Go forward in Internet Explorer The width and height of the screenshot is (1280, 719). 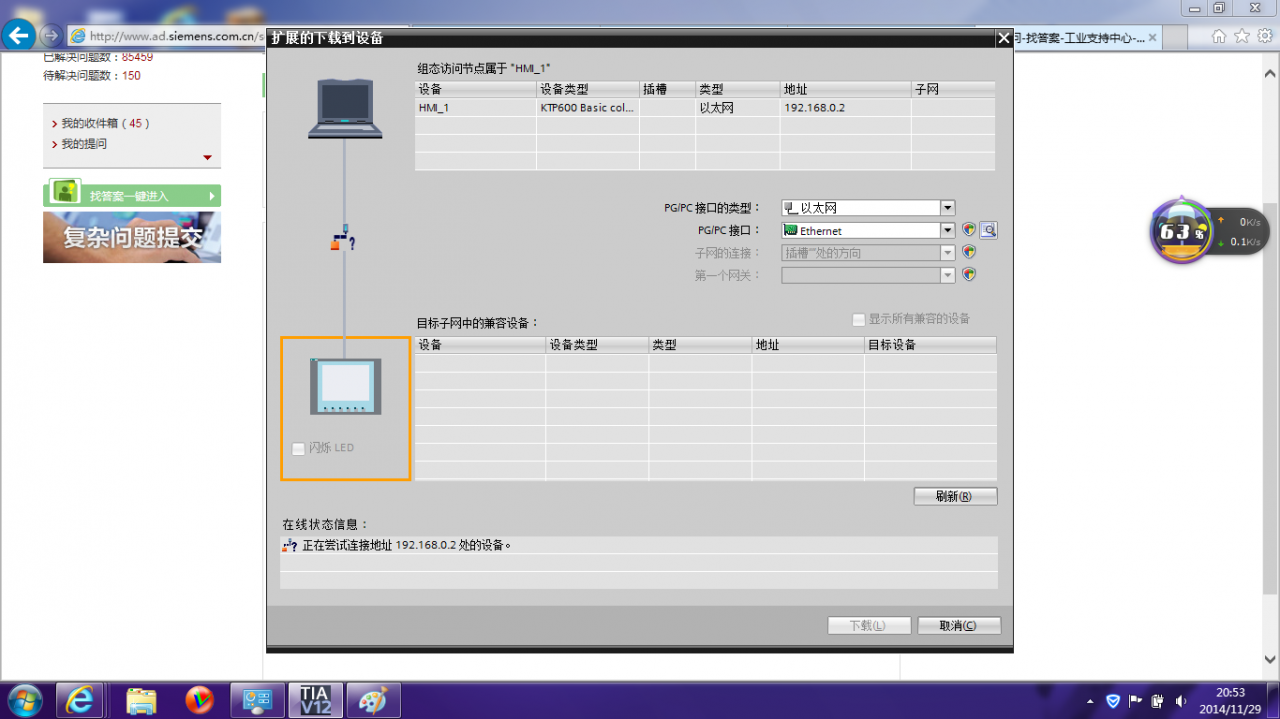(x=50, y=36)
